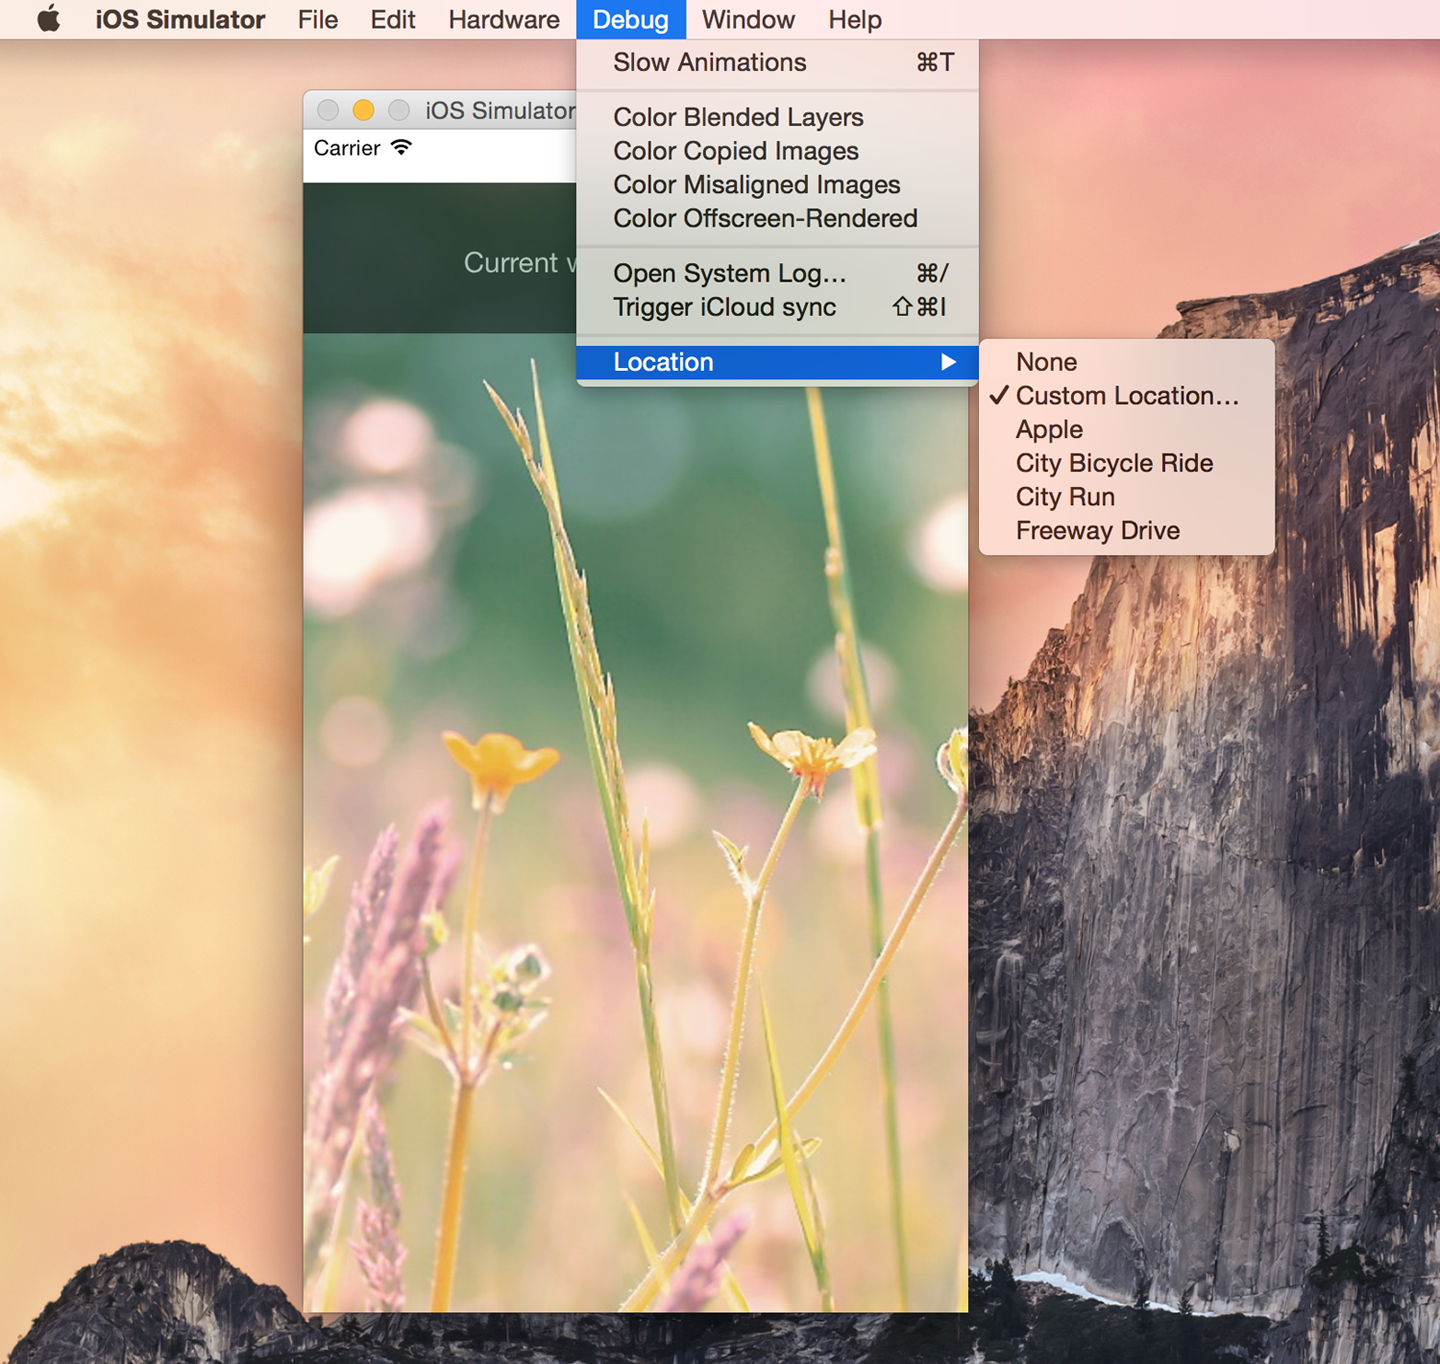This screenshot has width=1440, height=1364.
Task: Open the Window menu
Action: tap(748, 19)
